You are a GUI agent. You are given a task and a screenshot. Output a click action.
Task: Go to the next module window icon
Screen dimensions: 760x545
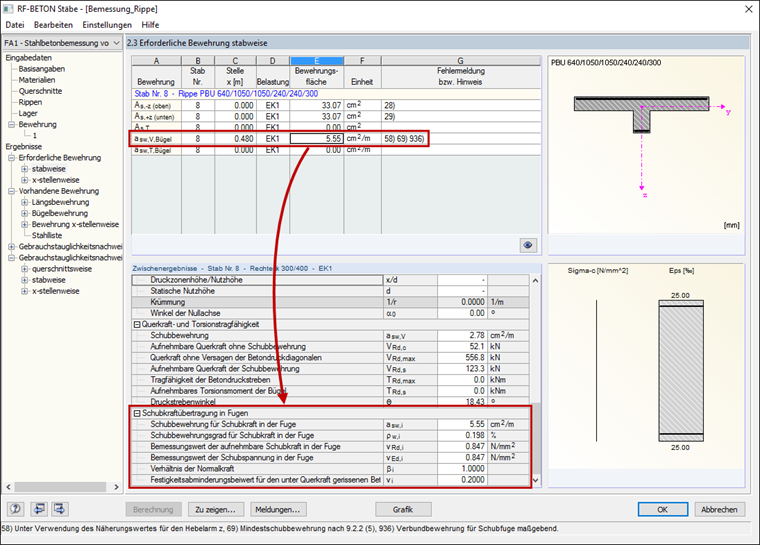click(60, 509)
